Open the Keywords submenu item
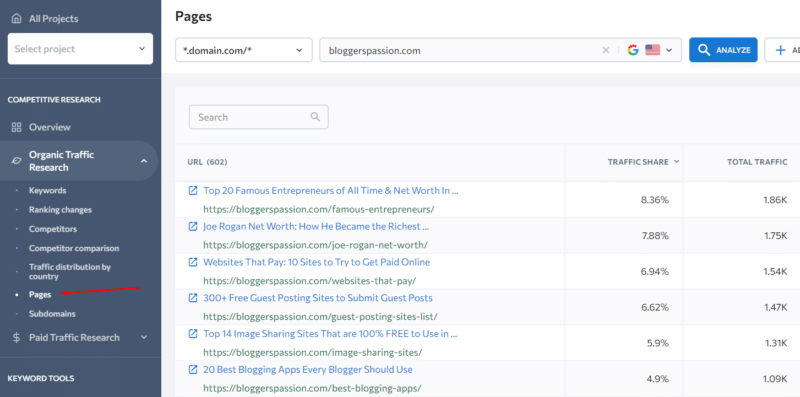The image size is (800, 397). pos(47,190)
